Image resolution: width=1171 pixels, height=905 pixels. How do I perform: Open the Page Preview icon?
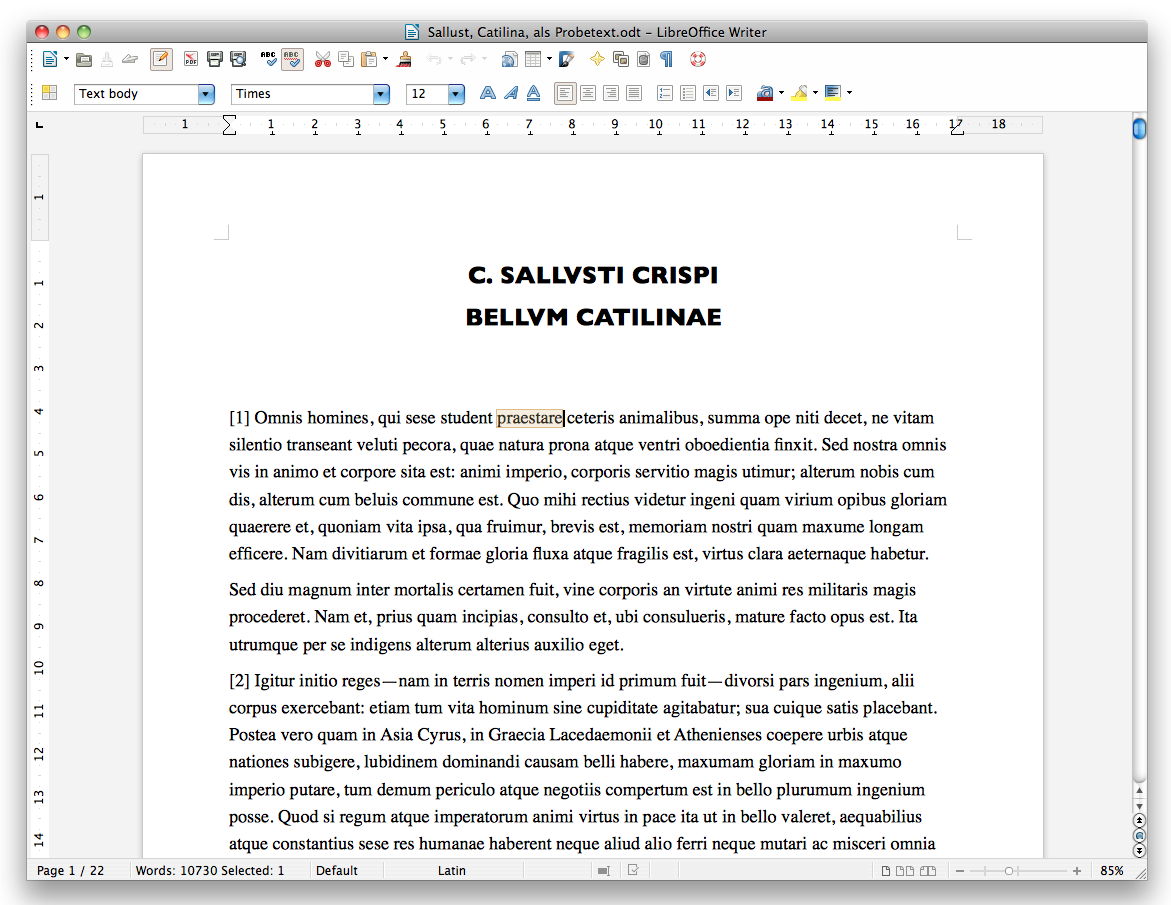point(238,60)
